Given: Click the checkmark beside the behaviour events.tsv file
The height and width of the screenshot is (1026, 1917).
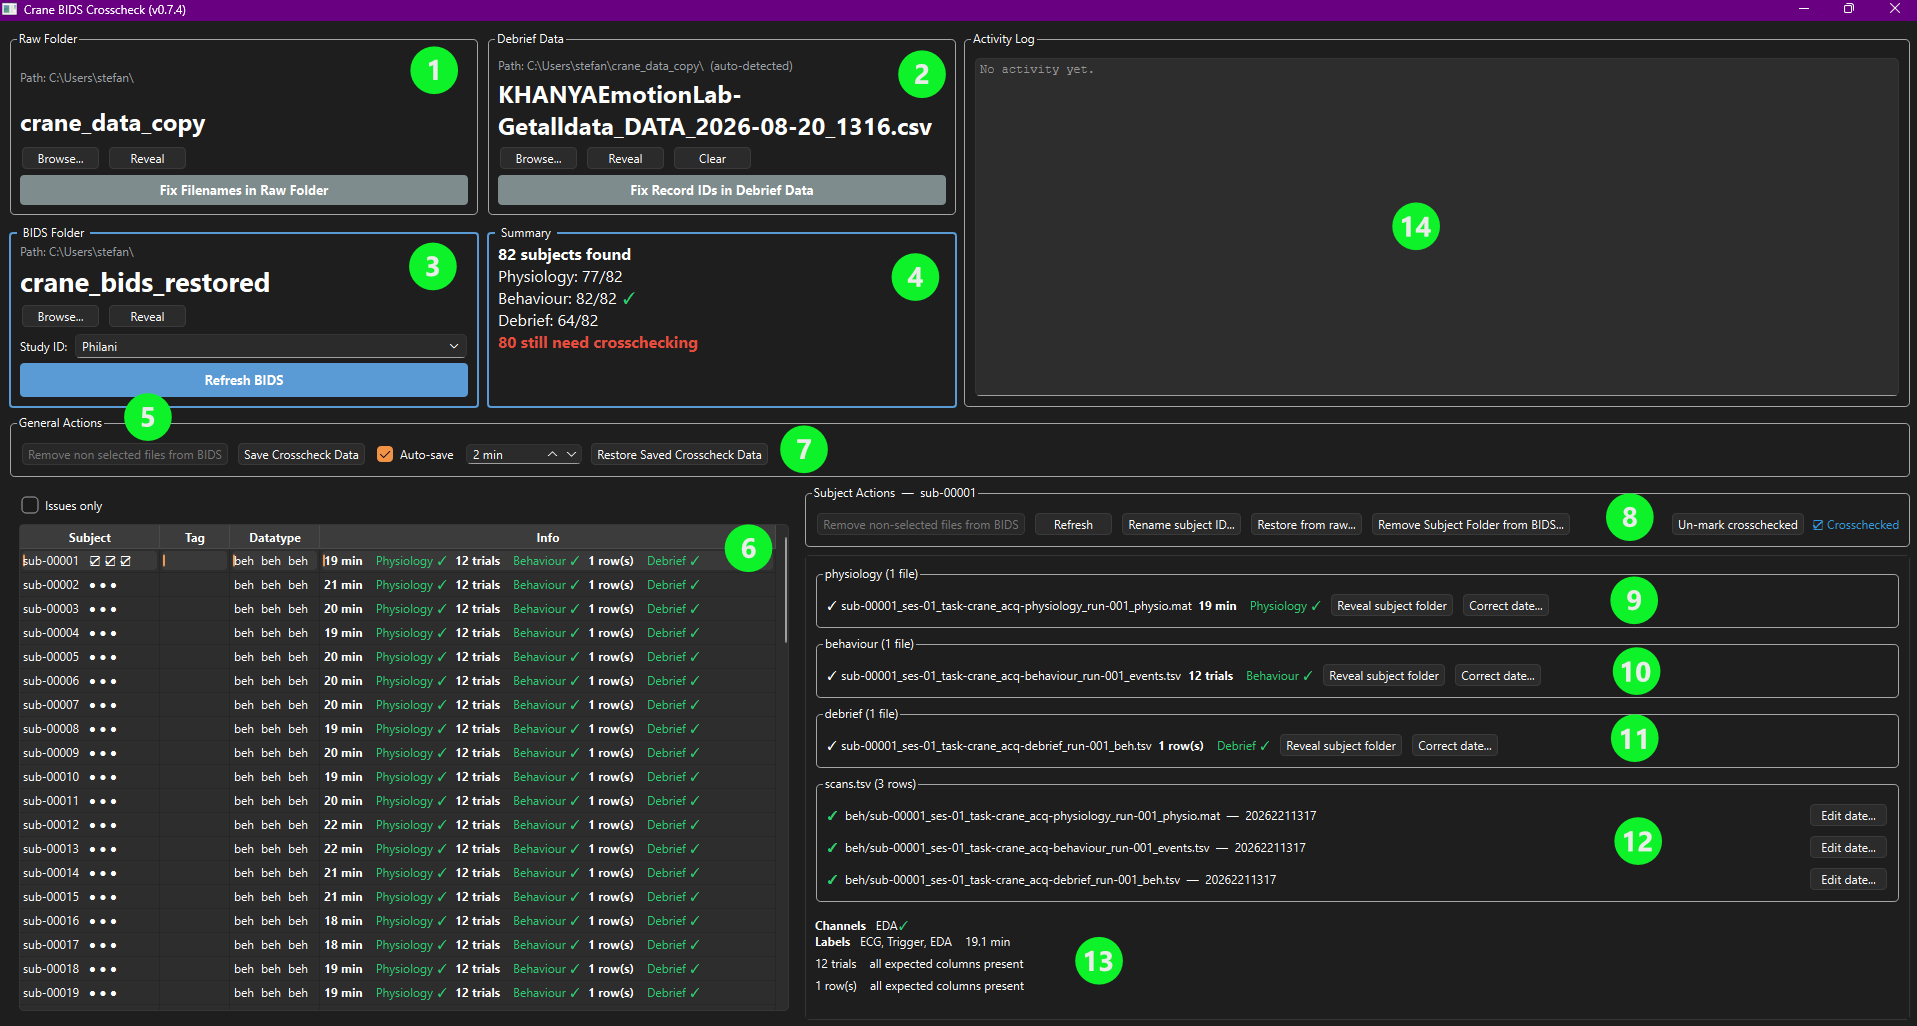Looking at the screenshot, I should coord(832,676).
